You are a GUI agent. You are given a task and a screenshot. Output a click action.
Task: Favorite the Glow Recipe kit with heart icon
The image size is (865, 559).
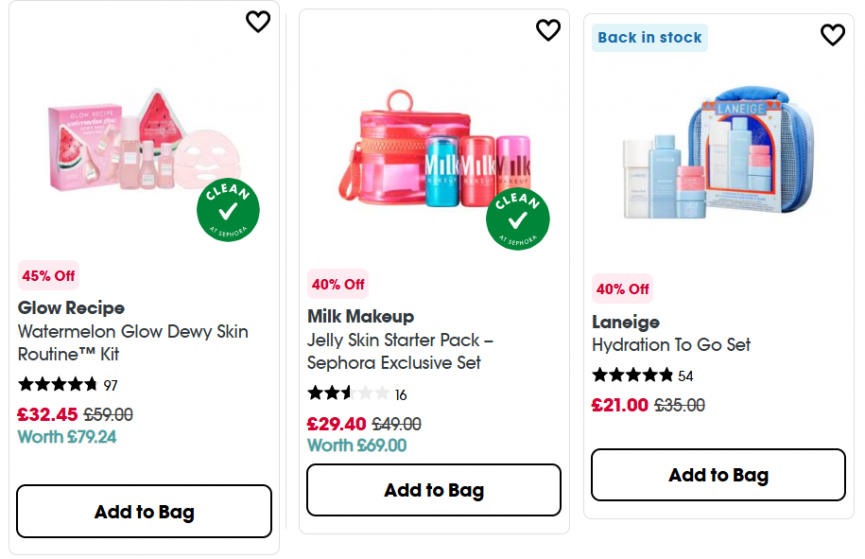click(258, 21)
